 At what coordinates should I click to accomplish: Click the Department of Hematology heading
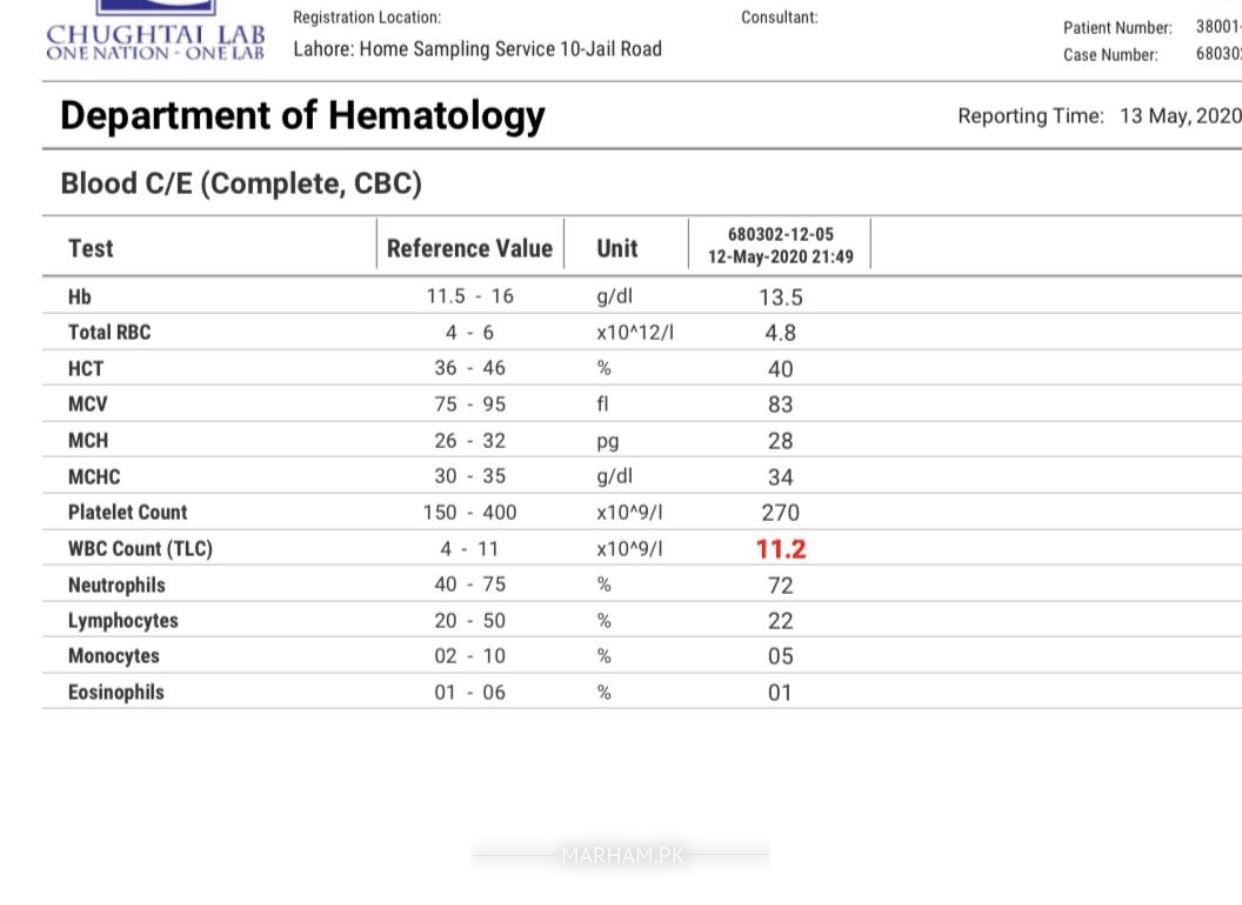click(302, 116)
